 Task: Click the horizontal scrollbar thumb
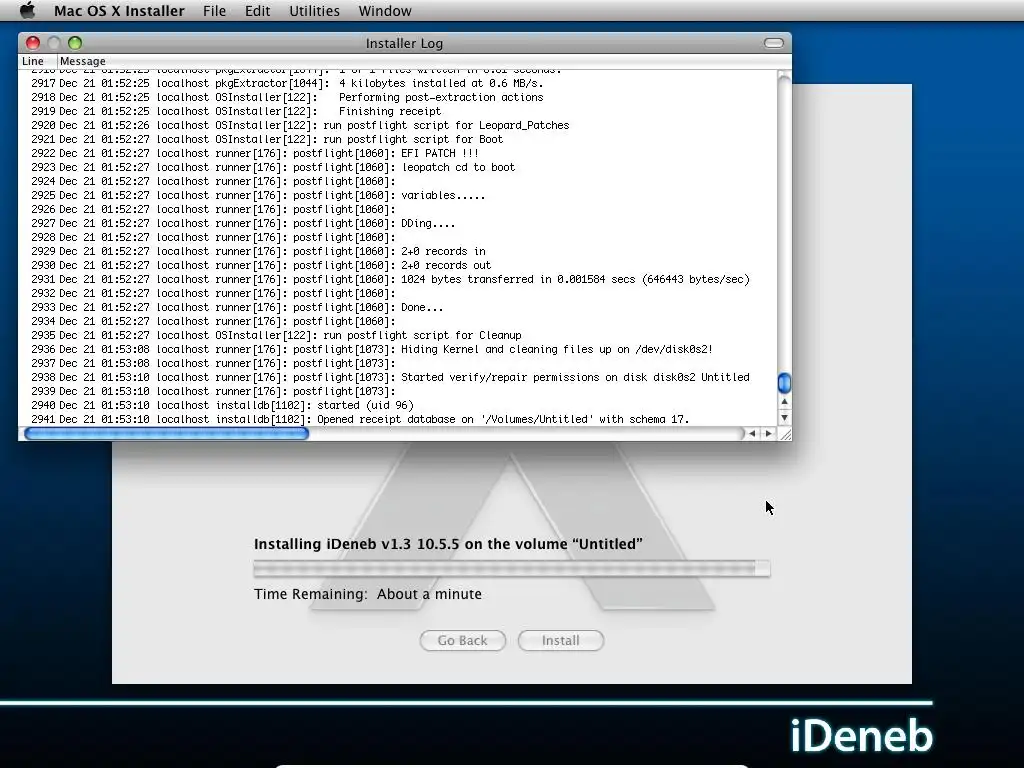pos(166,434)
